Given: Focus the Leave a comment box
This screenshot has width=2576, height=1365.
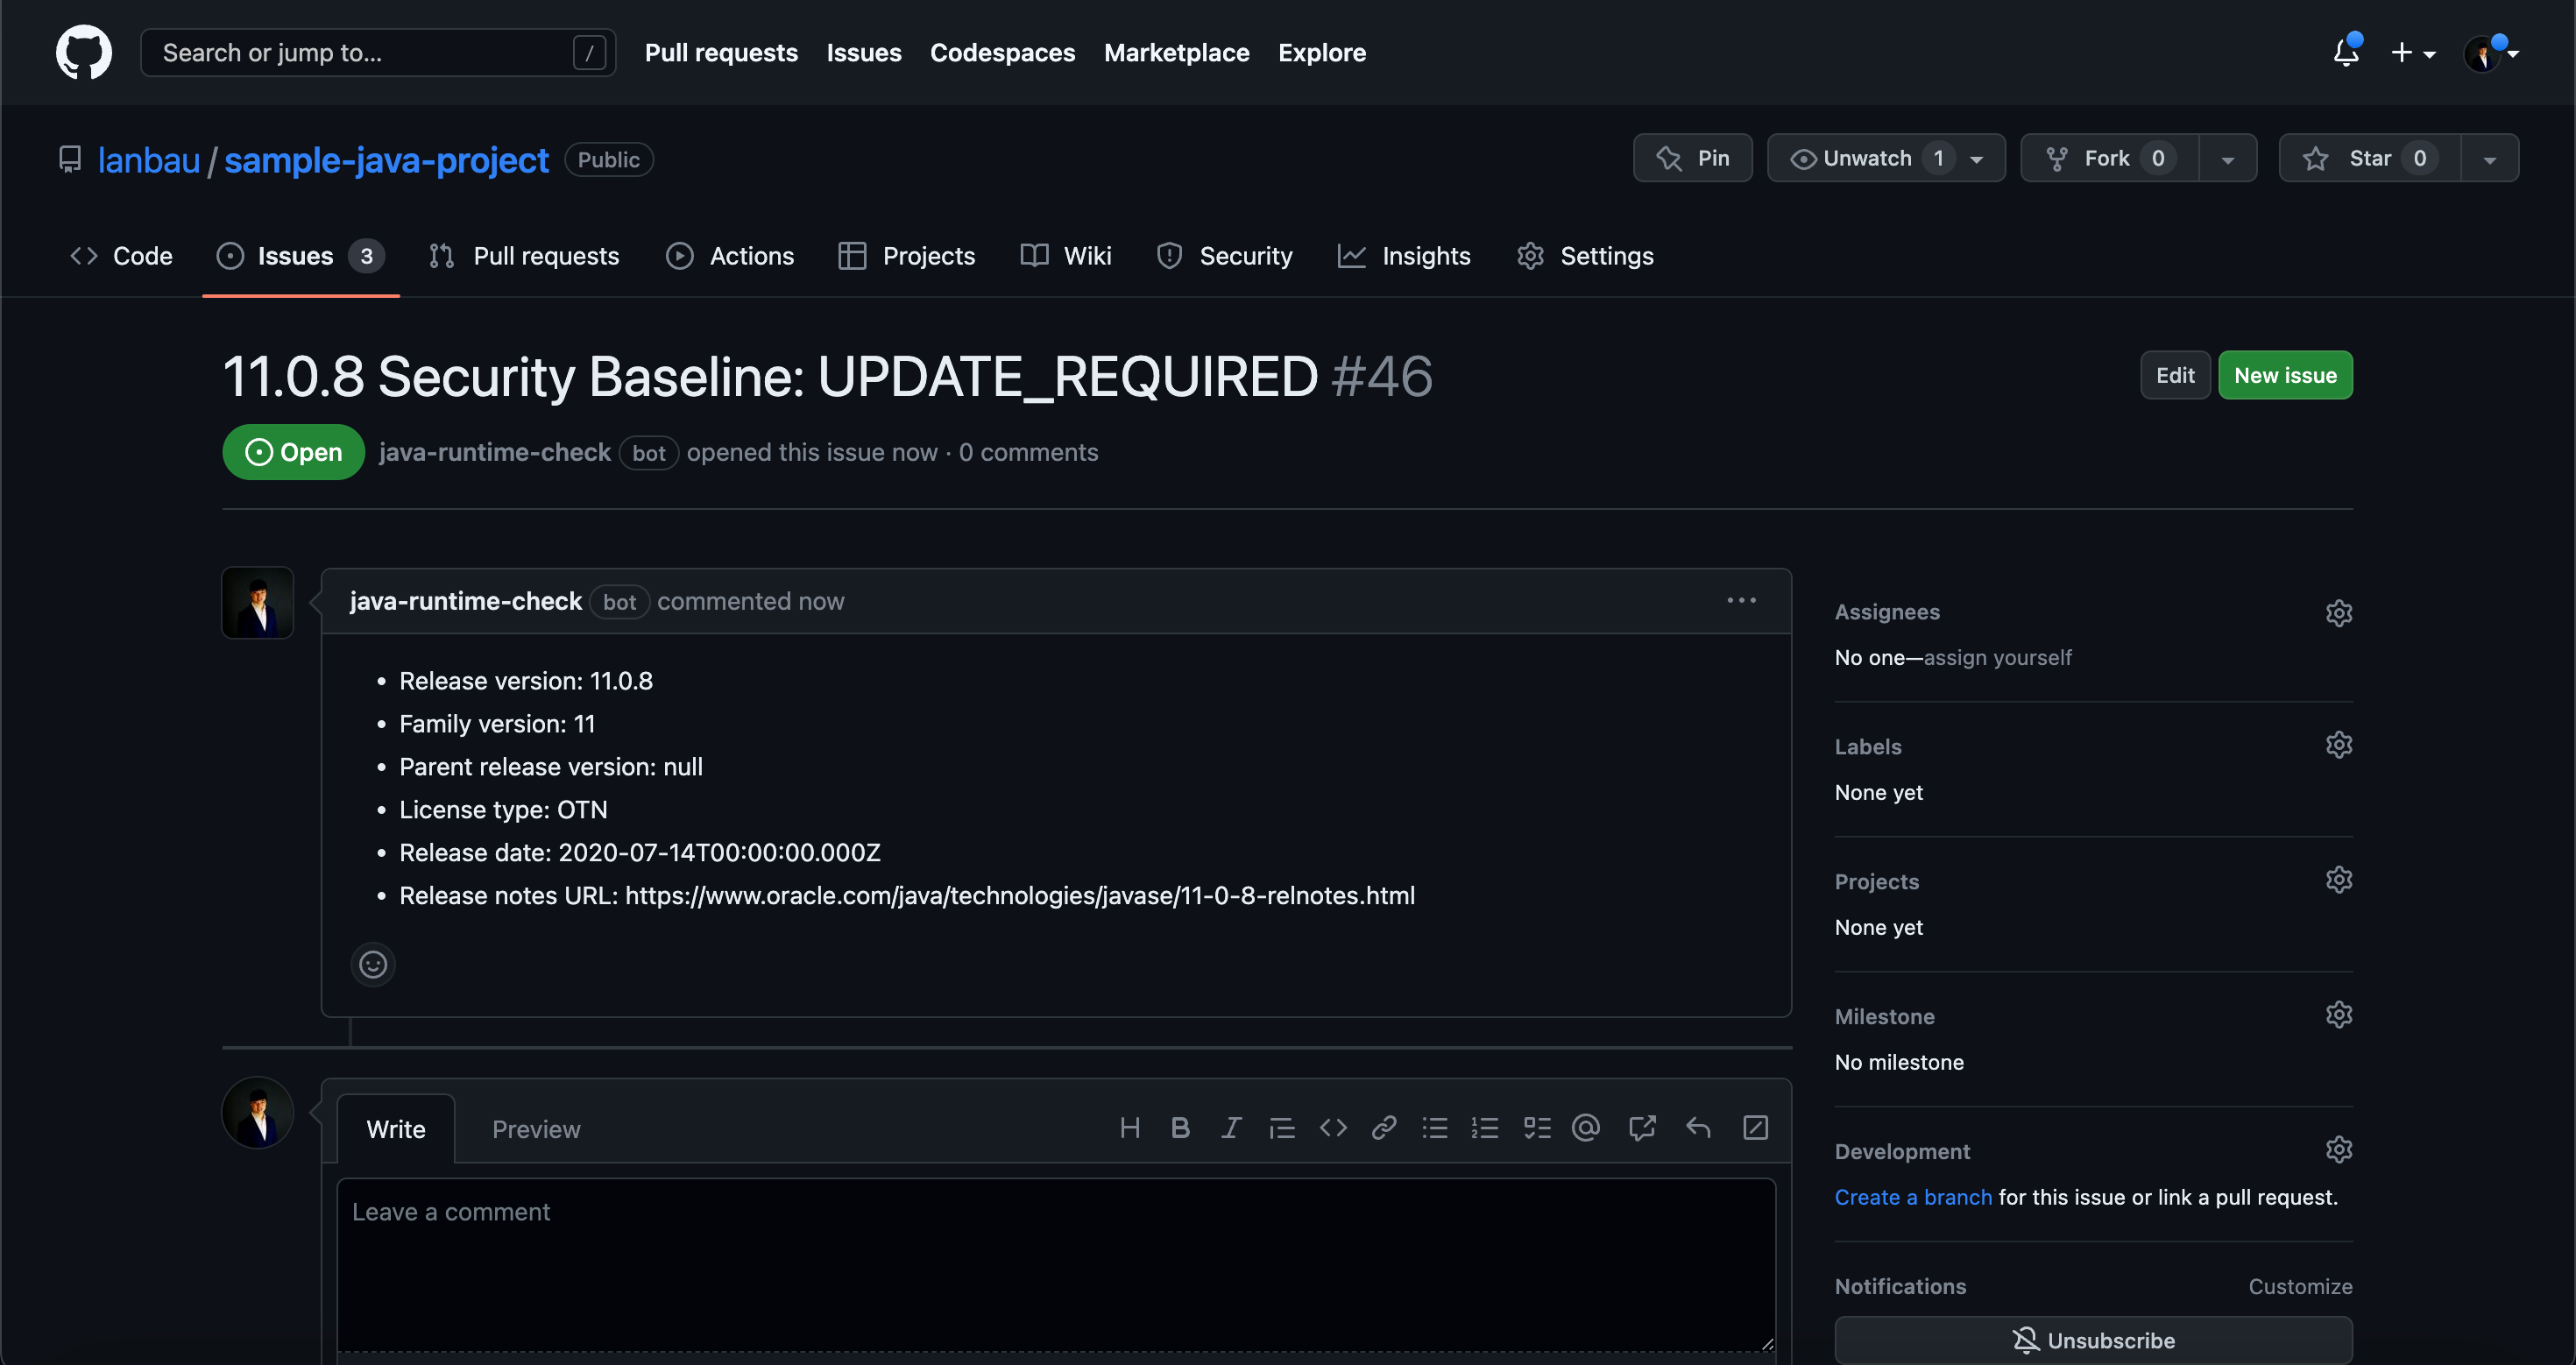Looking at the screenshot, I should [1056, 1265].
